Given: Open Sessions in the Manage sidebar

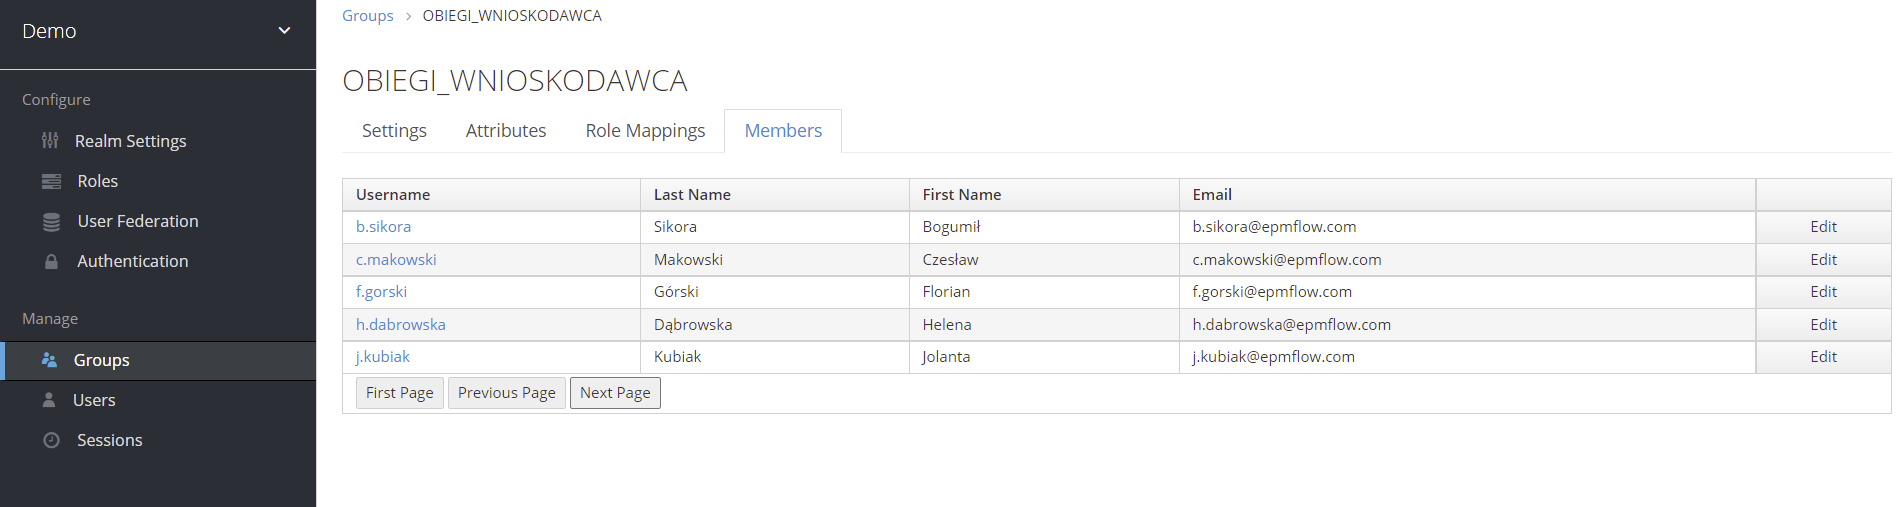Looking at the screenshot, I should [x=109, y=440].
